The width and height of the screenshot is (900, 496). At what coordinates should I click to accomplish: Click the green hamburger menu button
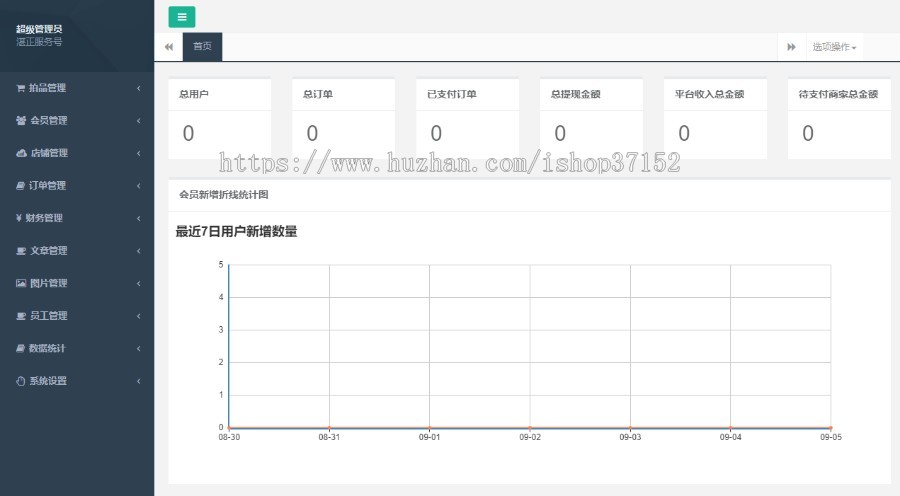(x=182, y=17)
